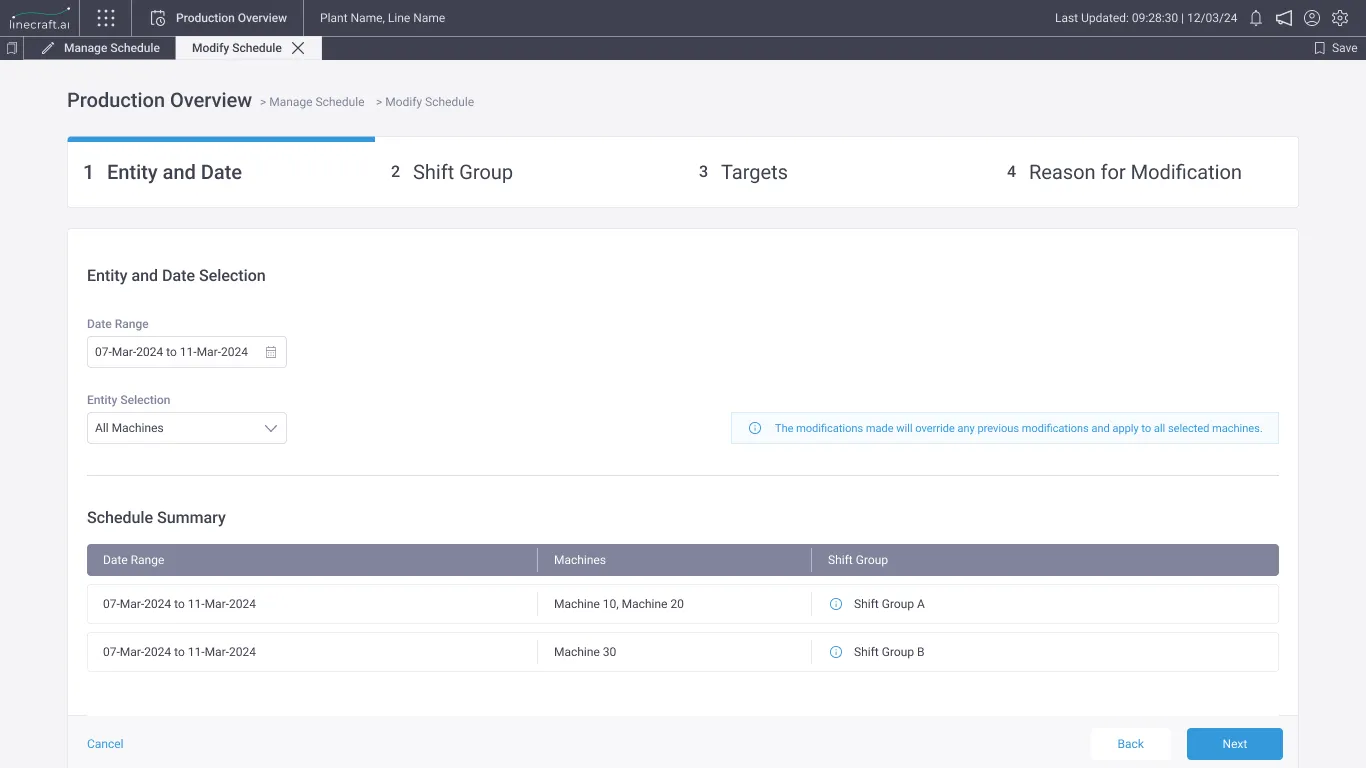
Task: Click the pencil icon on Manage Schedule tab
Action: tap(48, 48)
